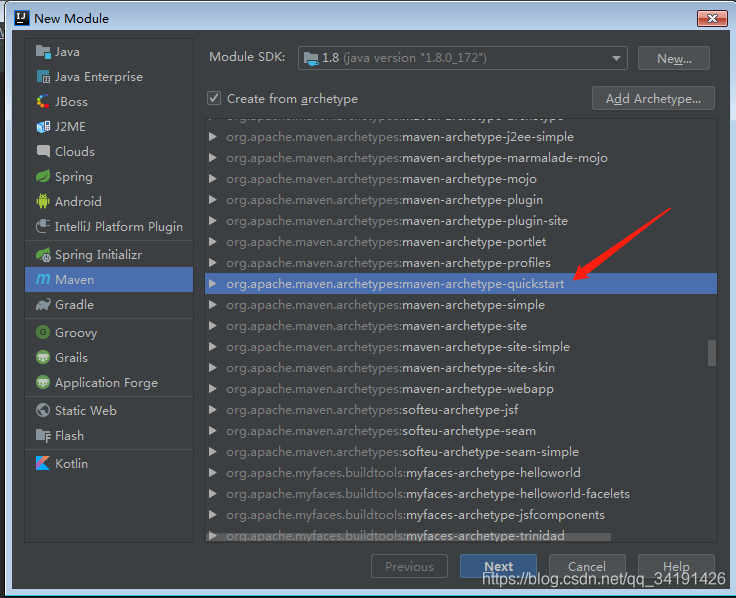Select Spring Initializr in the sidebar

(x=109, y=254)
